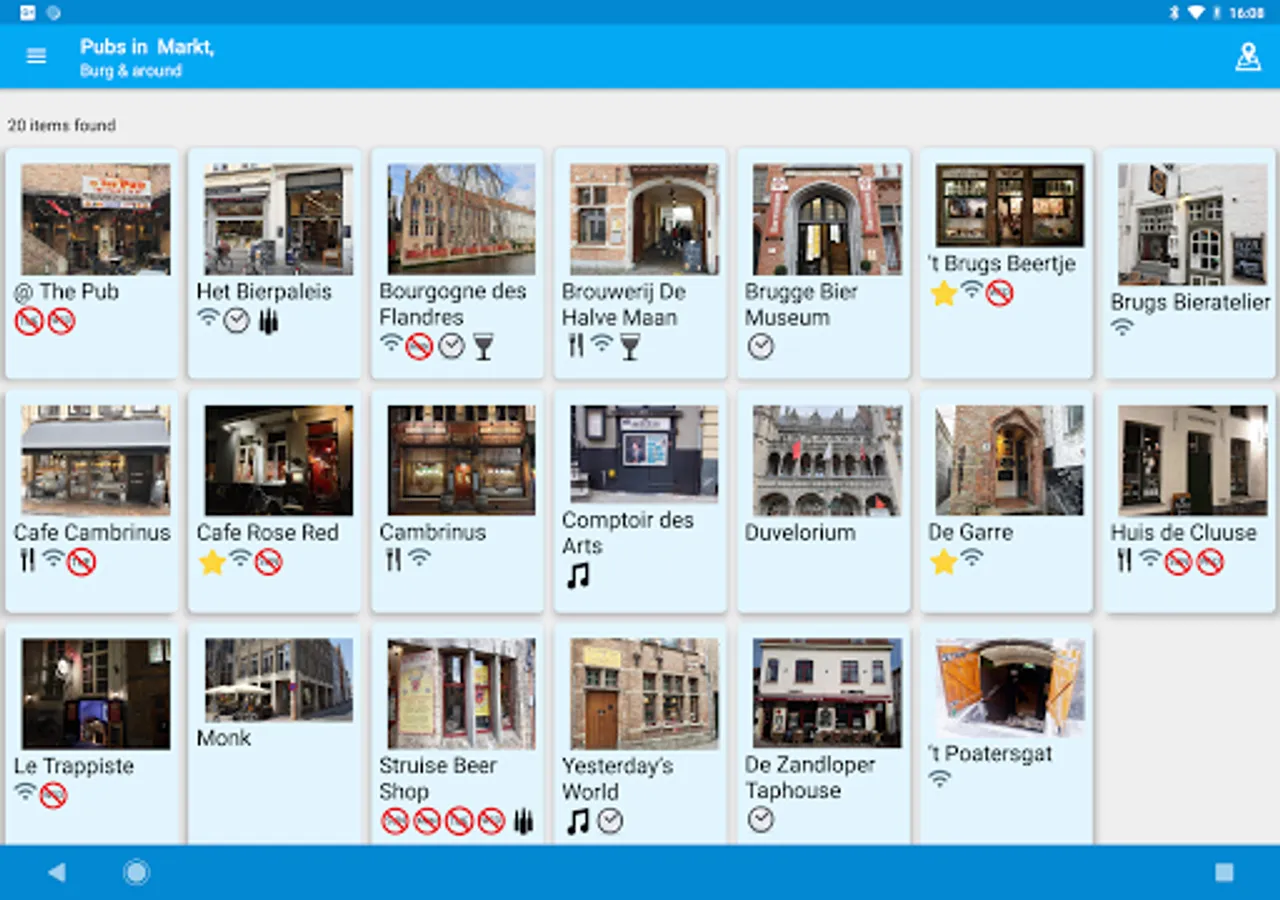
Task: Select the "Huis de Cluuse" name
Action: (1184, 533)
